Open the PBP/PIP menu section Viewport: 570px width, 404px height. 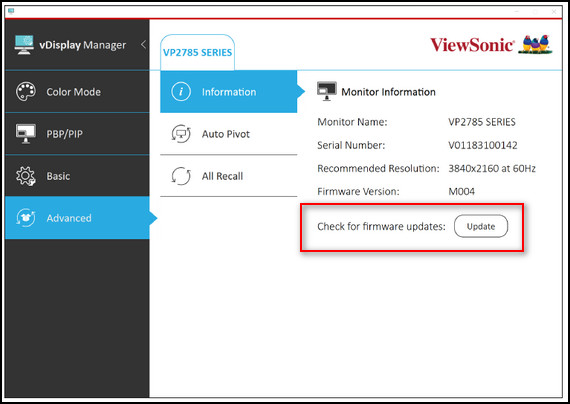(x=77, y=134)
